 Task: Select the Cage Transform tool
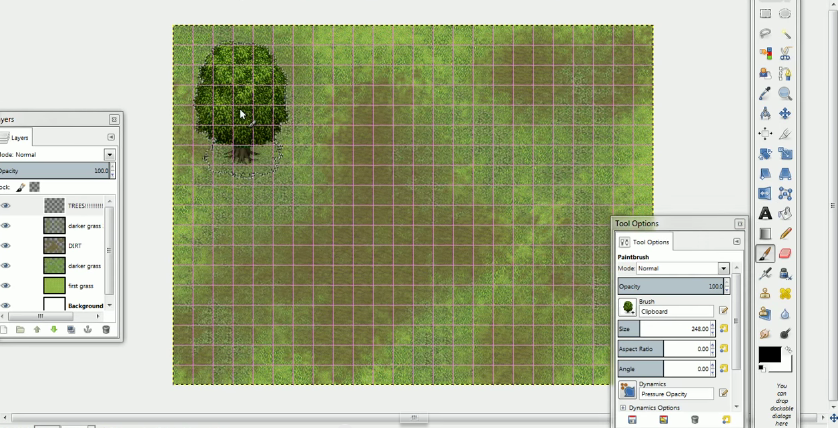(785, 193)
